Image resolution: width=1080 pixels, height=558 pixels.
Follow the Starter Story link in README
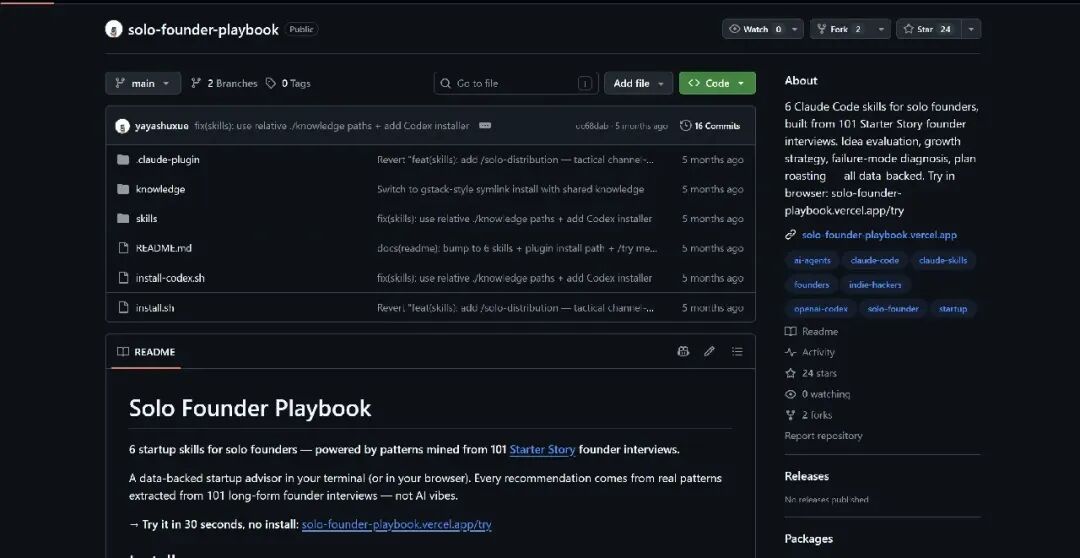(x=542, y=450)
